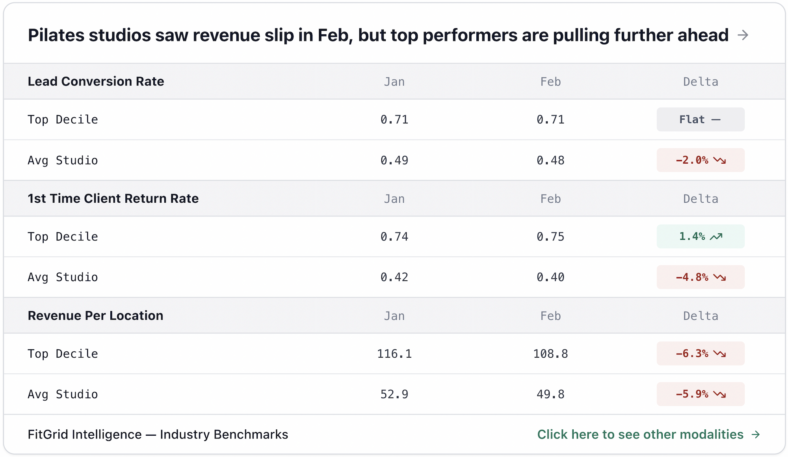Click the green 1.4% upward trend badge
This screenshot has height=457, width=788.
[x=700, y=237]
